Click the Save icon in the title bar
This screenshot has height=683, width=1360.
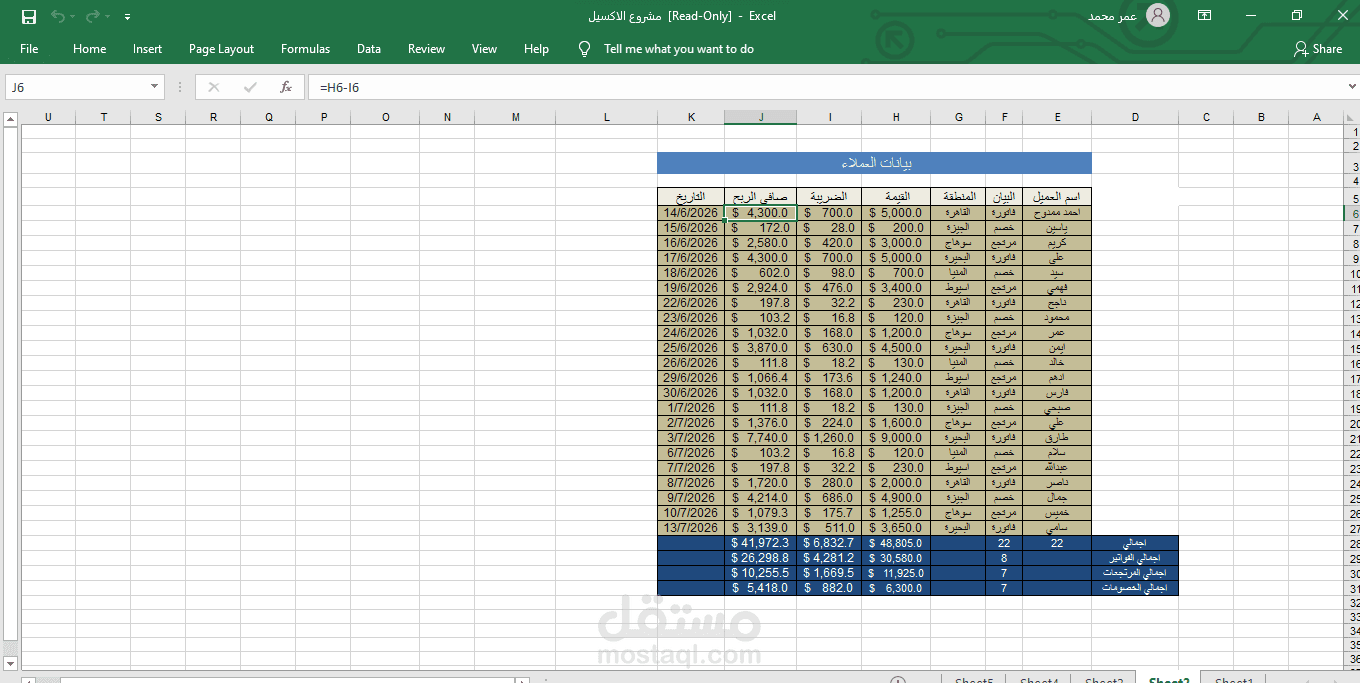29,16
